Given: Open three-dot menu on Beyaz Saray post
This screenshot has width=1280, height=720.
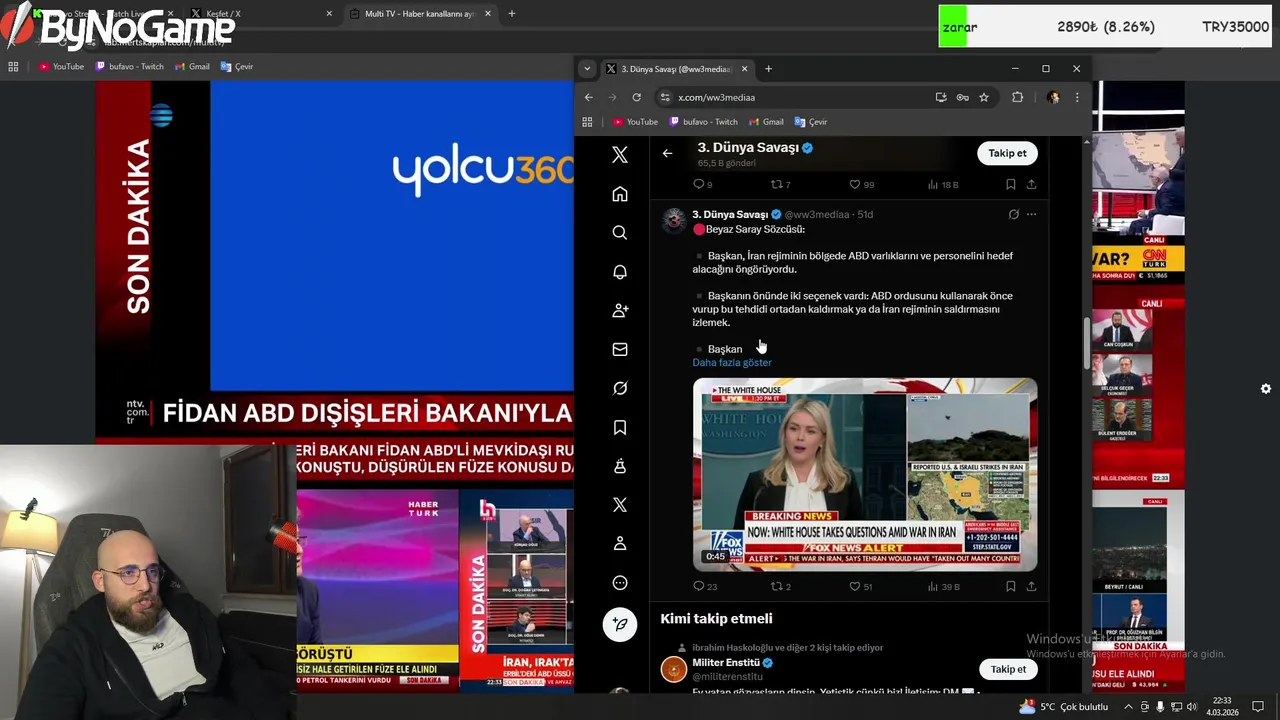Looking at the screenshot, I should point(1031,214).
